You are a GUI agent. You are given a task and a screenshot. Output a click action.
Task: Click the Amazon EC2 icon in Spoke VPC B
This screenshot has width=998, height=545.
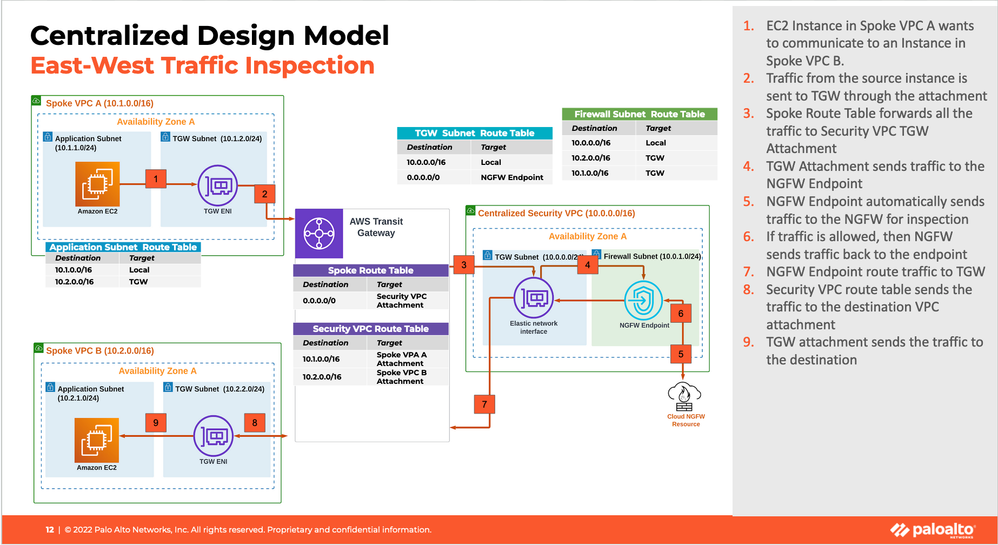[97, 439]
